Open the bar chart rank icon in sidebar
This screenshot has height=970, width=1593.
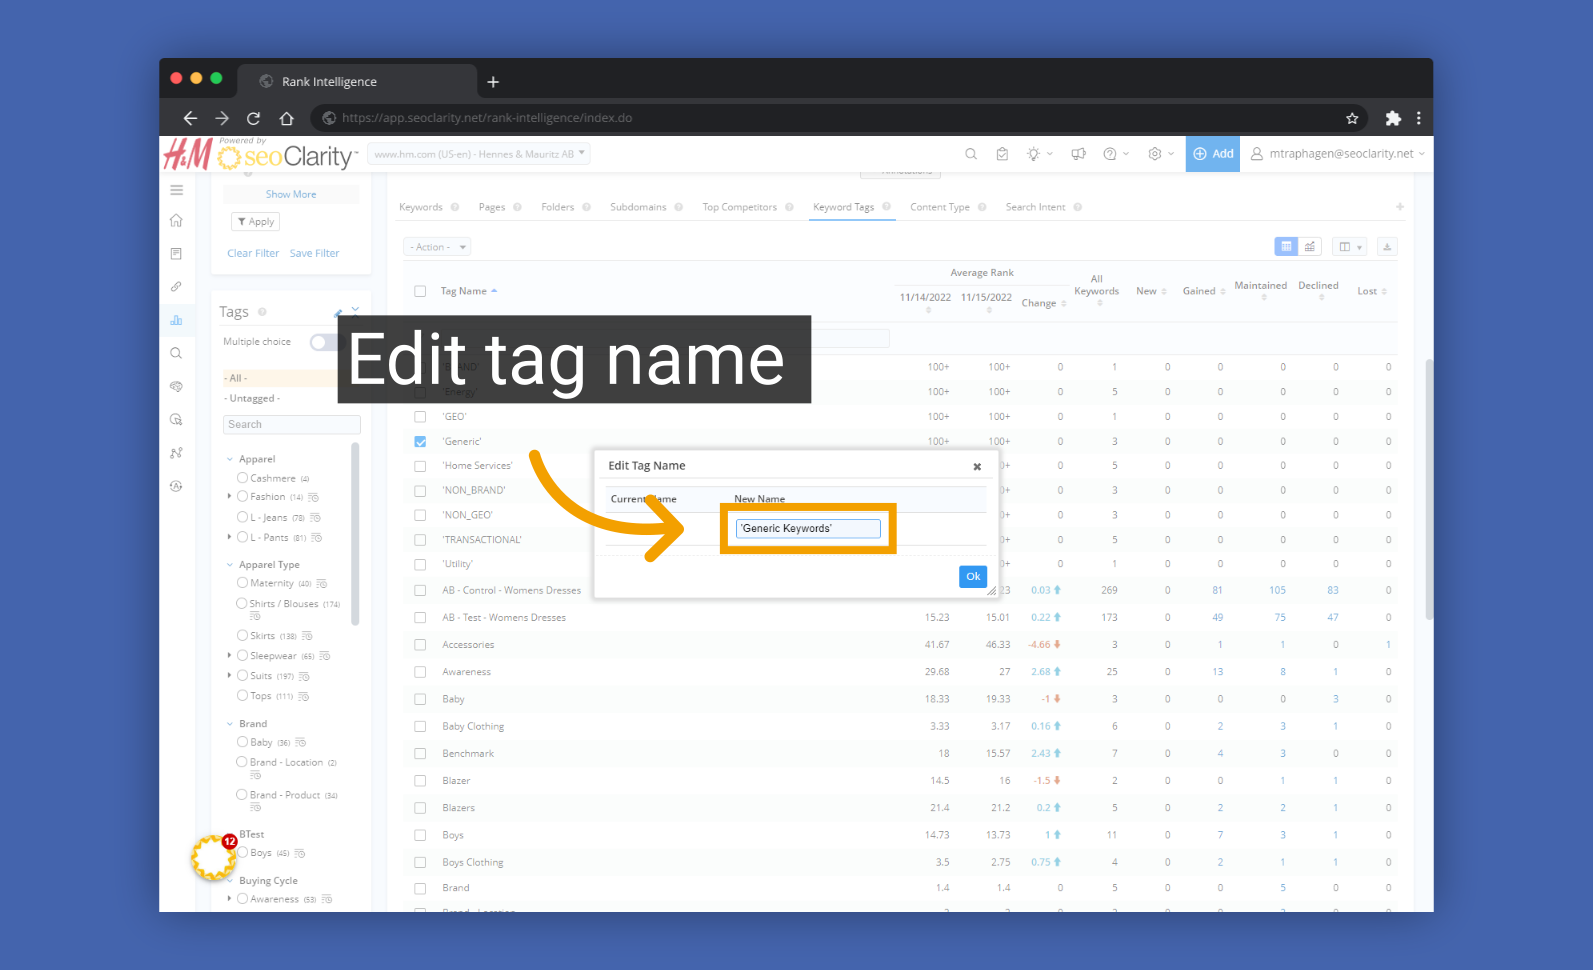coord(176,320)
